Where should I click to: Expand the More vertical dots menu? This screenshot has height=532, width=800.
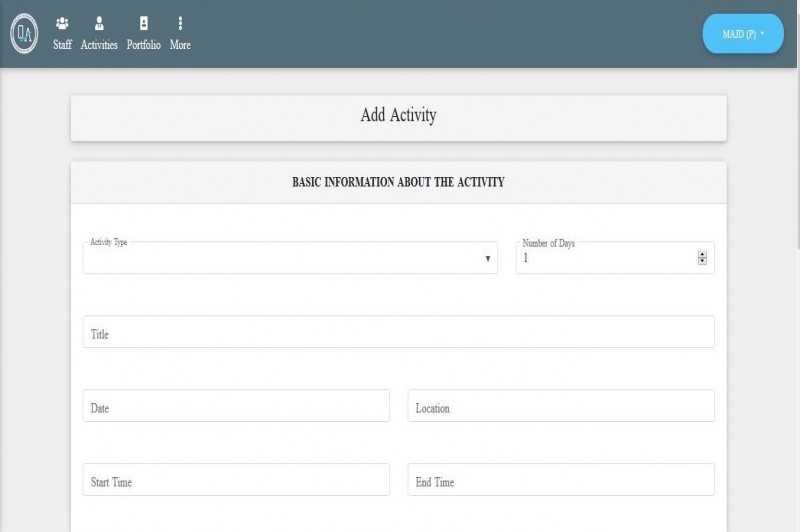(180, 23)
